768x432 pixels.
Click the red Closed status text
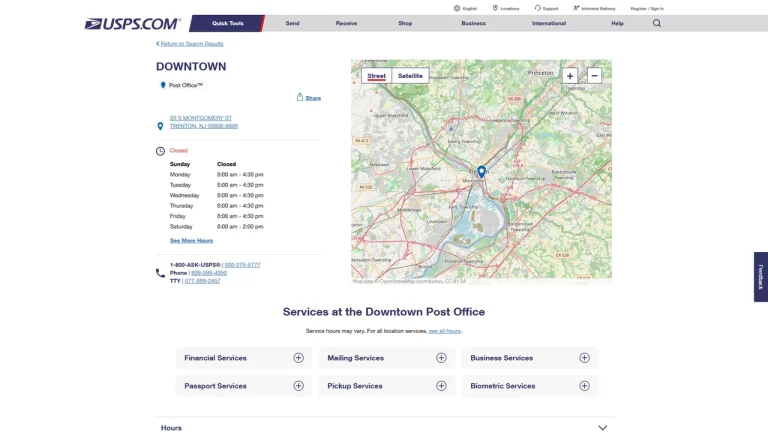point(179,150)
